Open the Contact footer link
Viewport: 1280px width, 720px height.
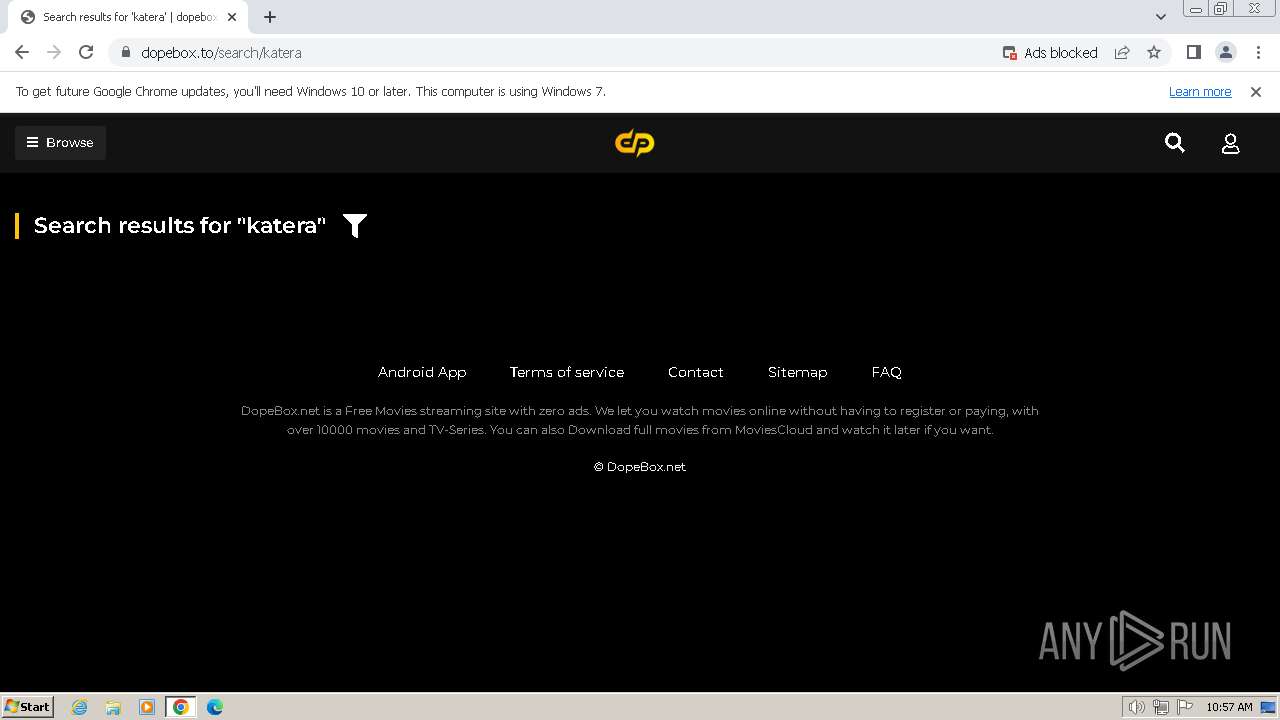[x=696, y=372]
